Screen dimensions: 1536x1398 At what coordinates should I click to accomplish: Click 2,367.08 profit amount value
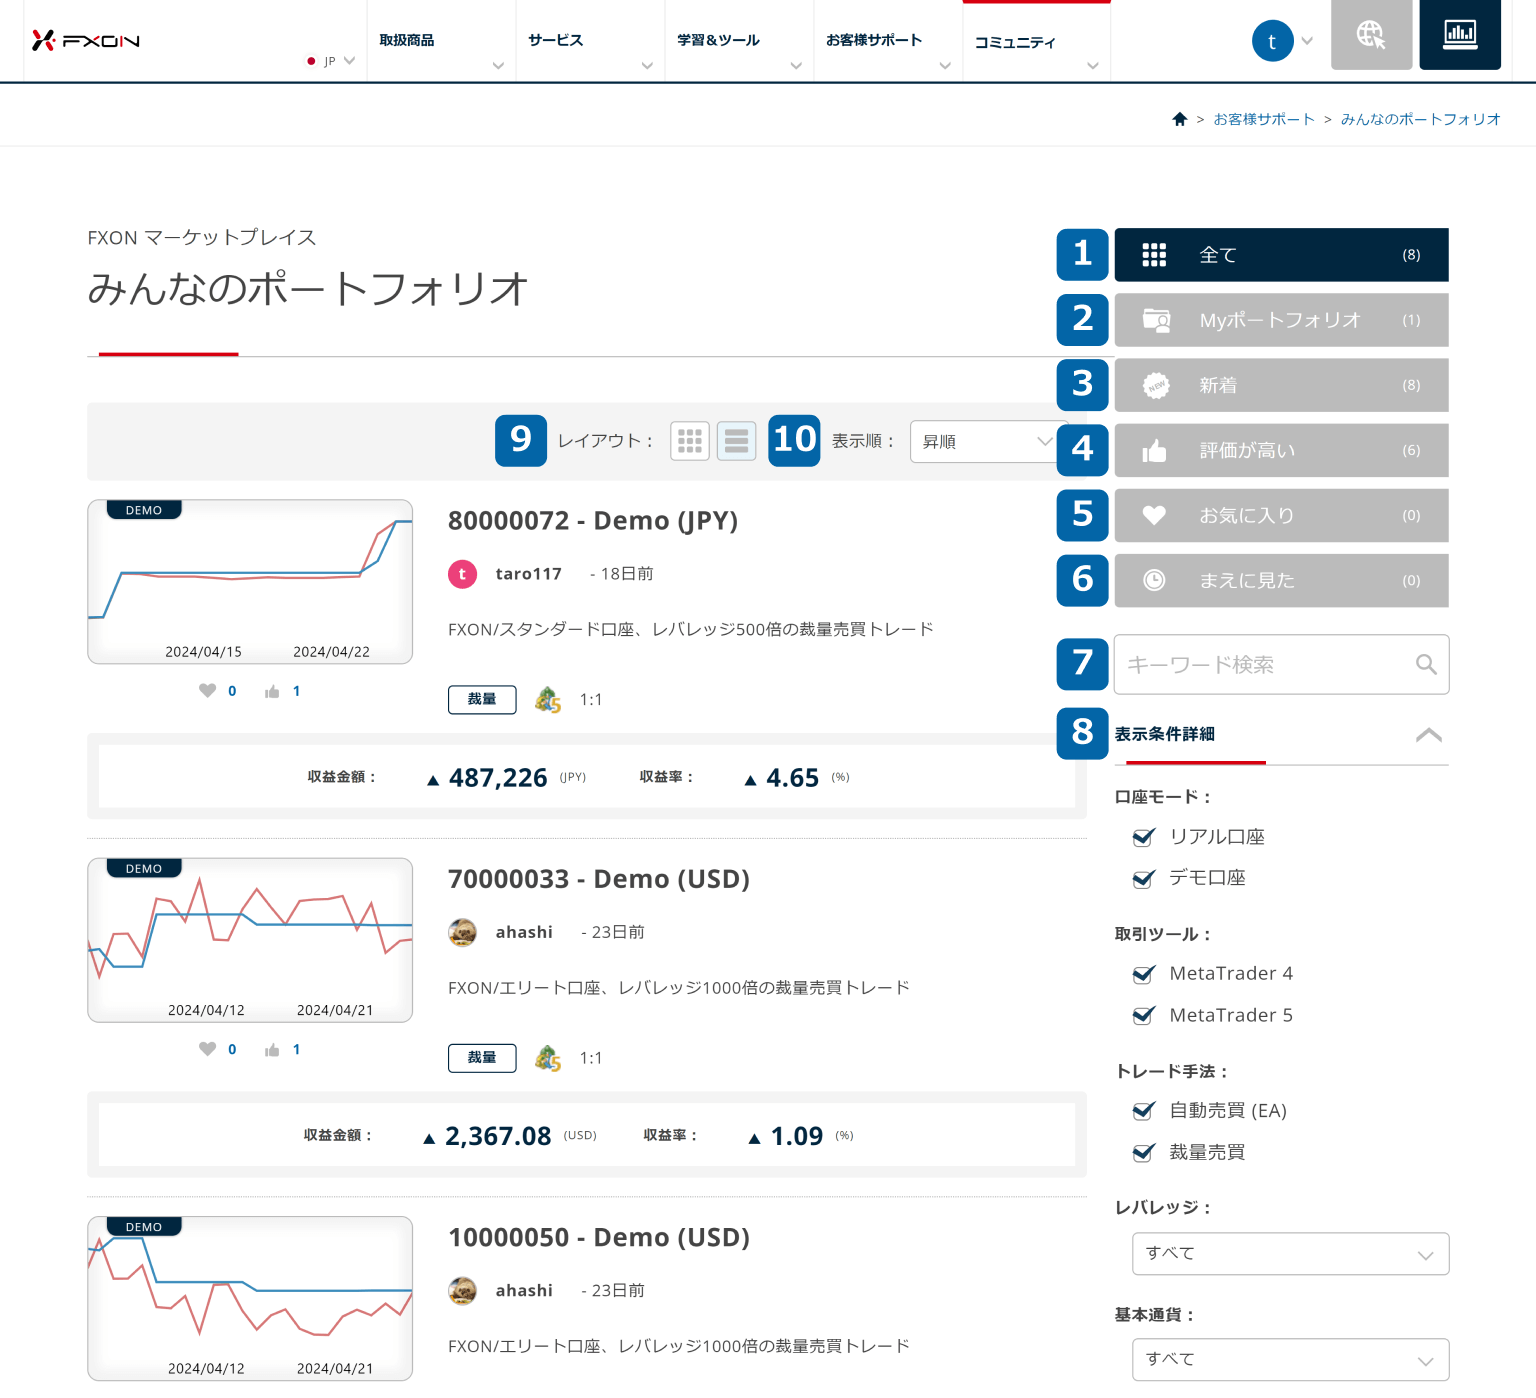coord(498,1136)
